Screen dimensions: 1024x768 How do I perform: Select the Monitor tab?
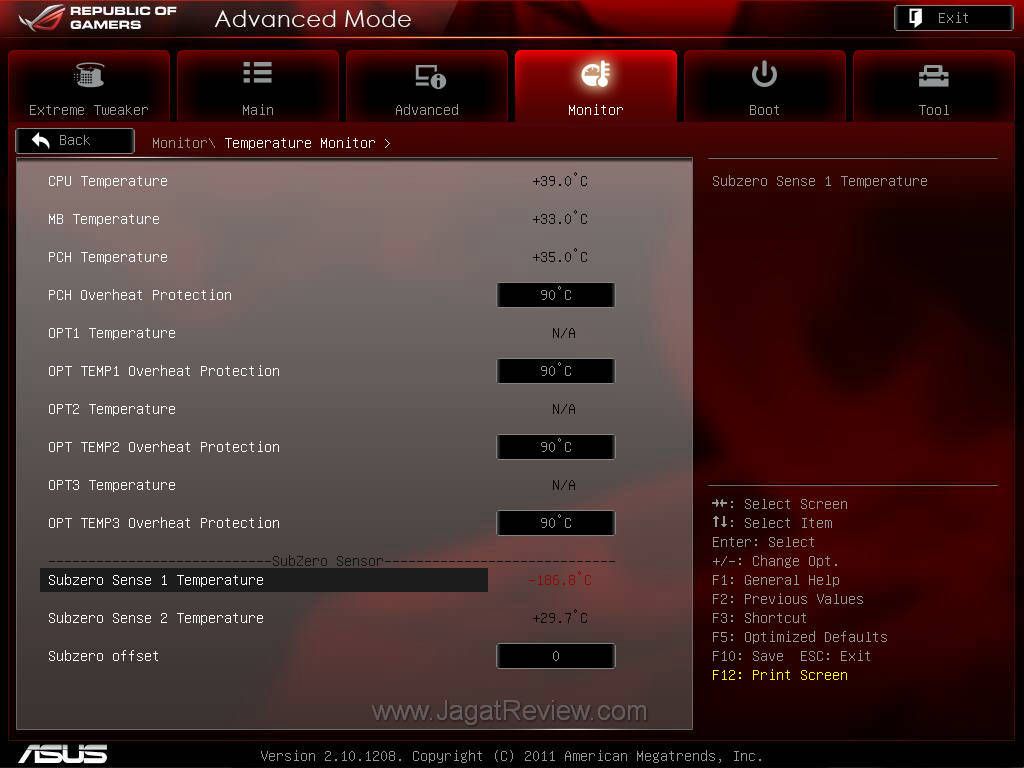(x=596, y=86)
